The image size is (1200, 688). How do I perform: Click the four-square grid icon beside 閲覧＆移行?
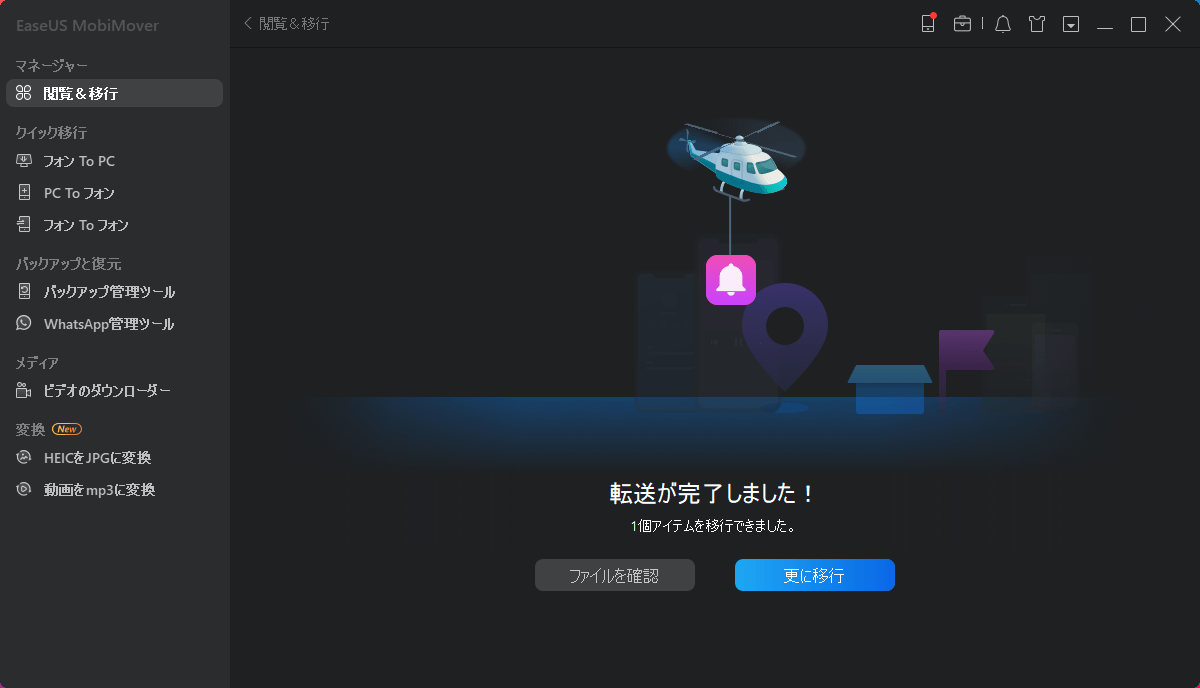coord(22,93)
